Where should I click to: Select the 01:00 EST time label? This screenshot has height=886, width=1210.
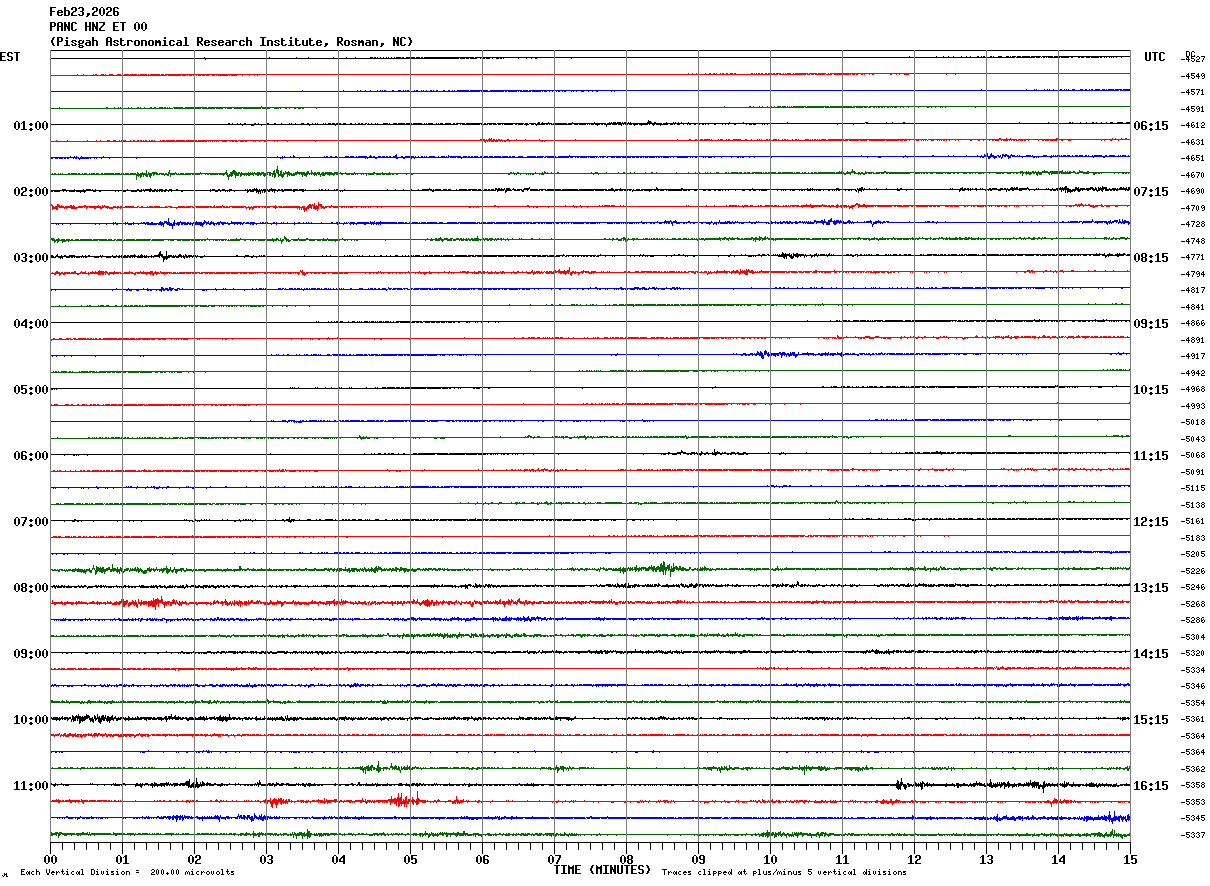tap(30, 126)
